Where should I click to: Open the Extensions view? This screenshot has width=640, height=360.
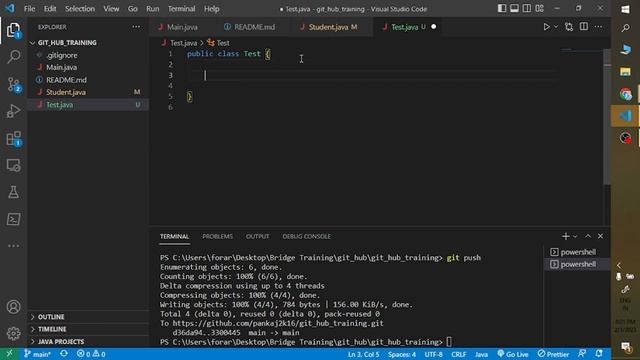(13, 138)
